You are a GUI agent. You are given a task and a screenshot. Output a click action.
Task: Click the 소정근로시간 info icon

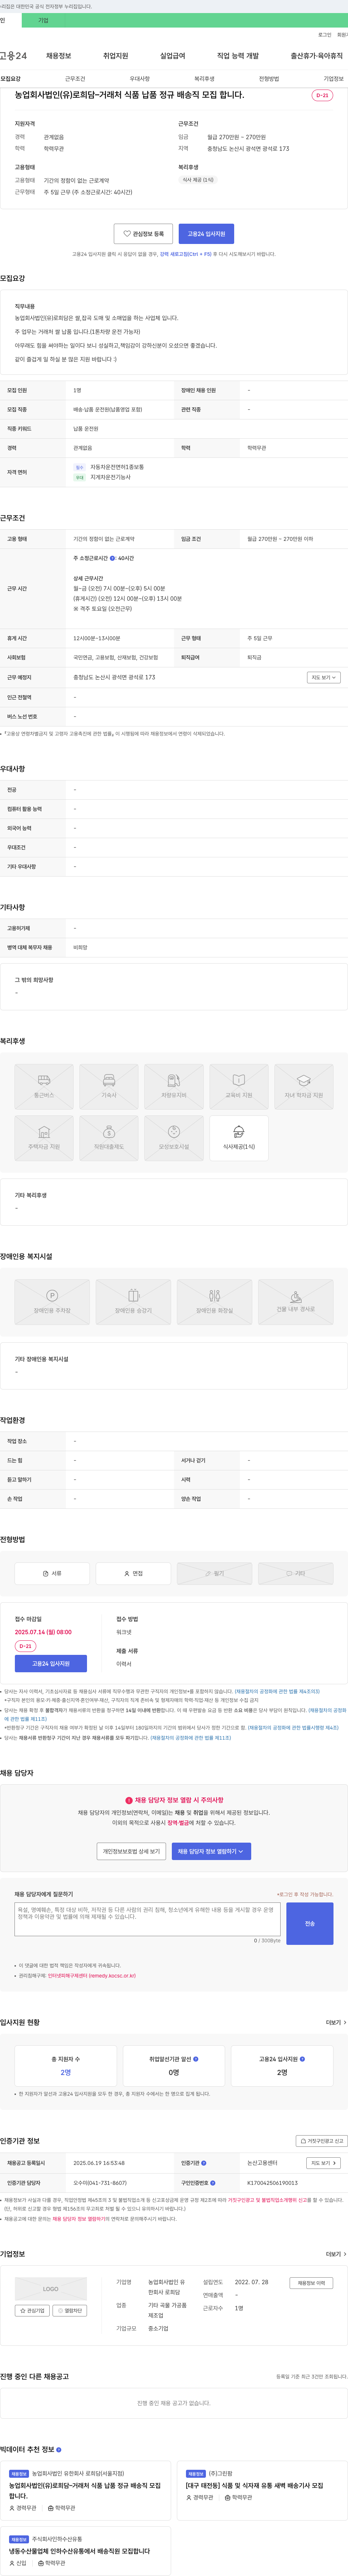[112, 558]
